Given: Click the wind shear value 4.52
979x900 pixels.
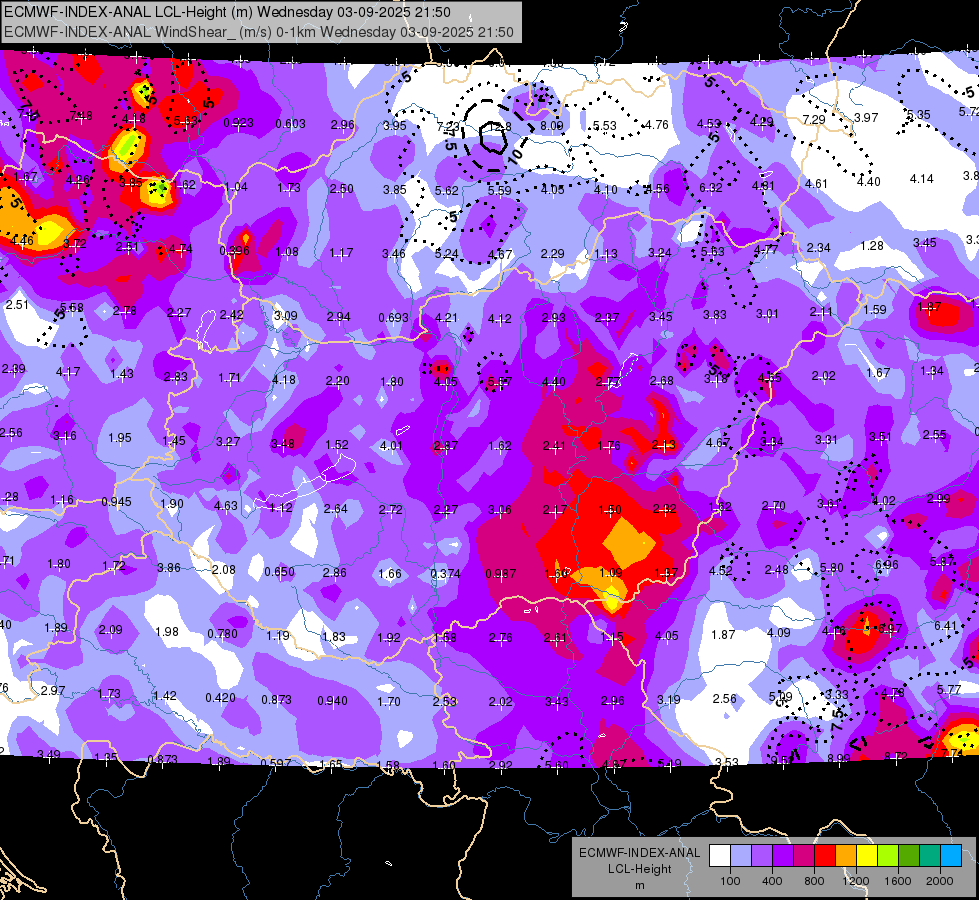Looking at the screenshot, I should [x=721, y=570].
